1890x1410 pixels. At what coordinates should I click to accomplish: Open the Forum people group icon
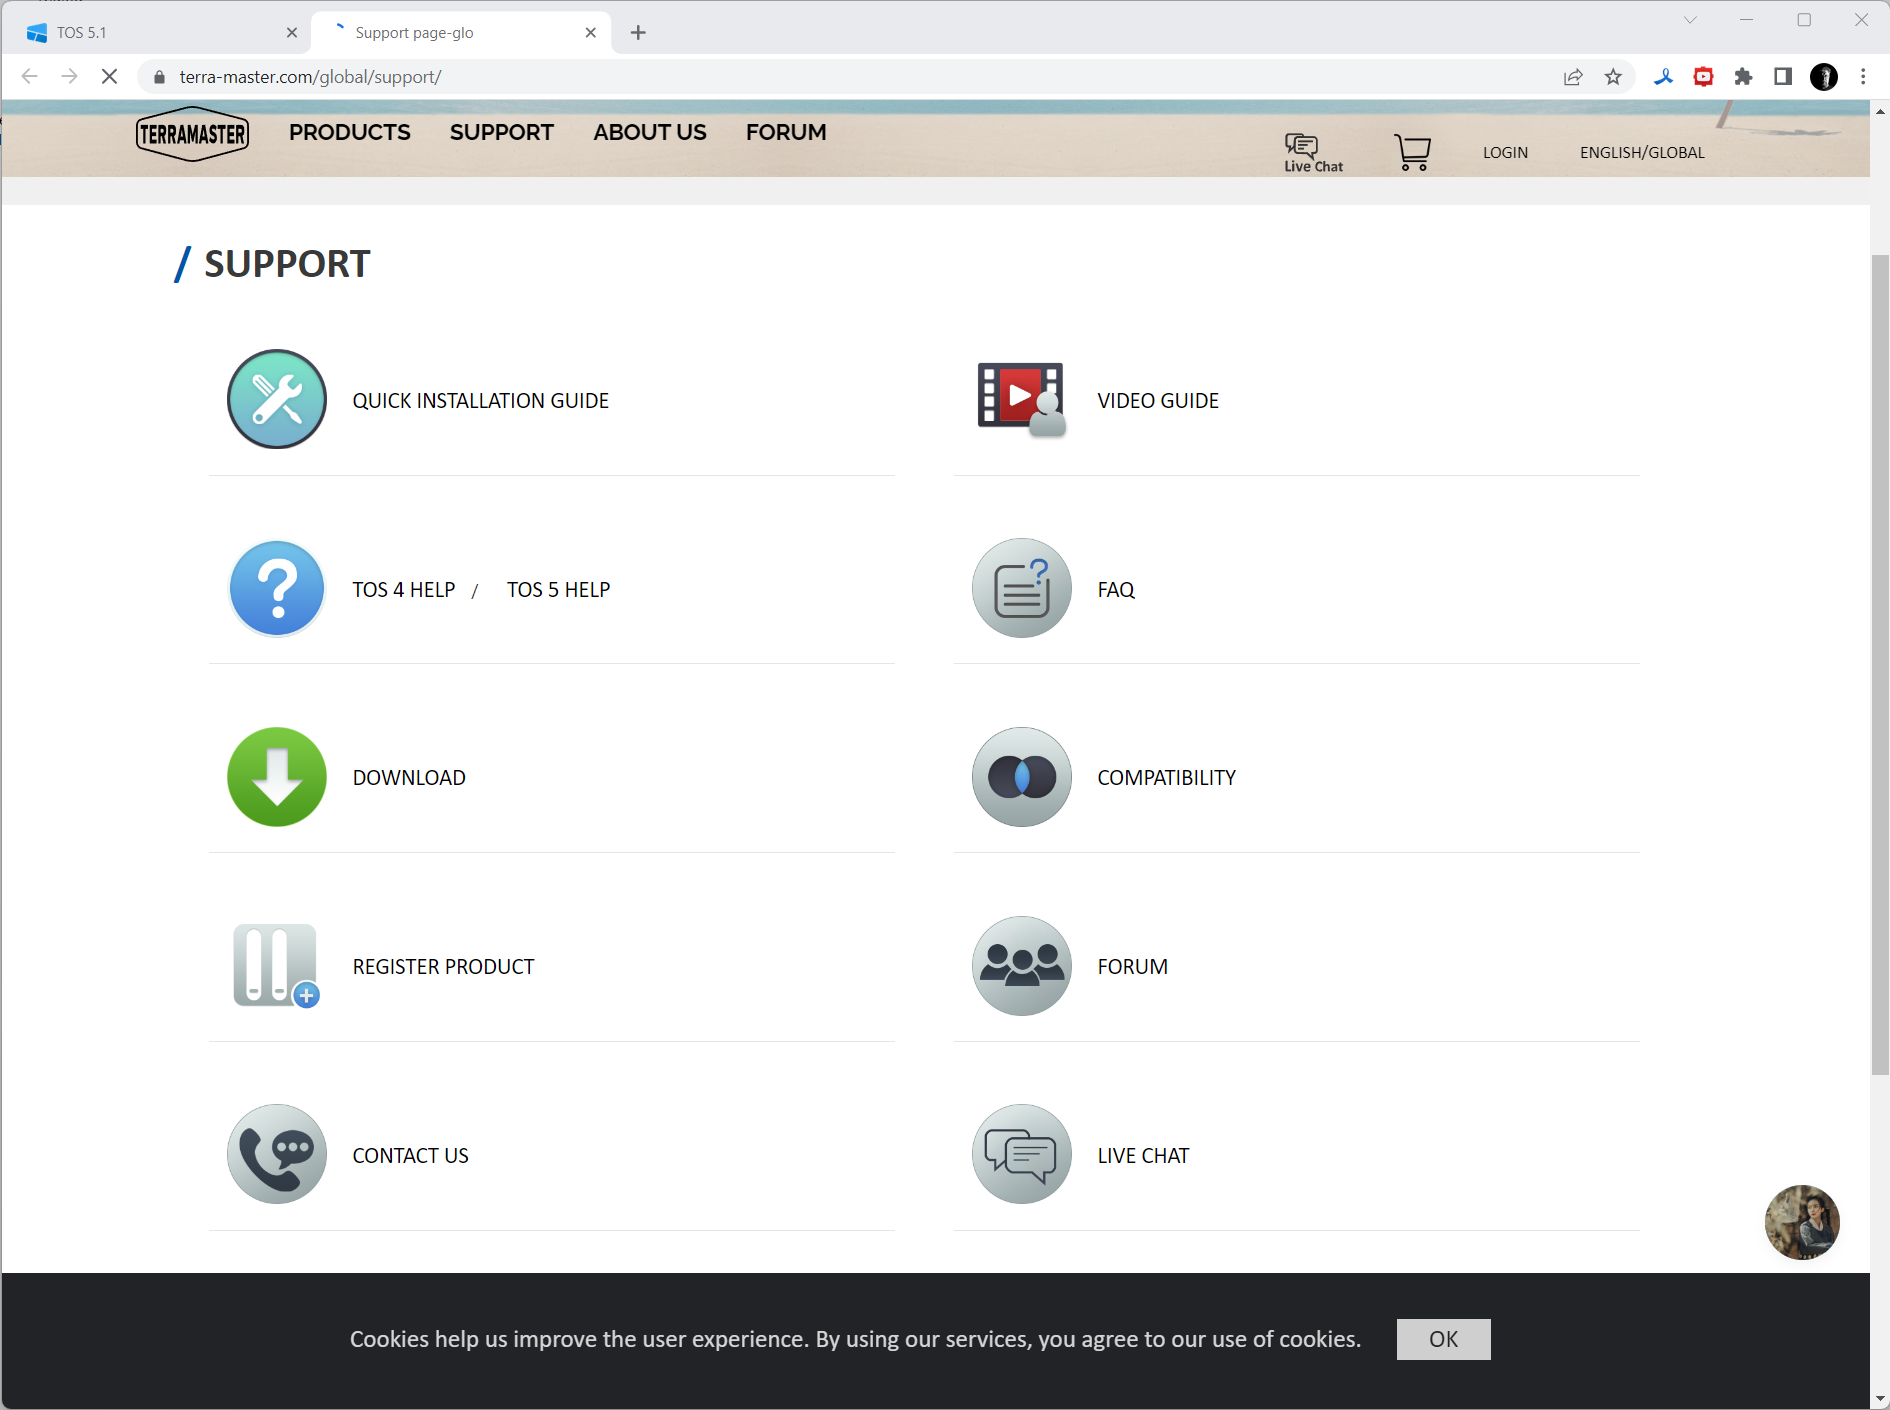(1021, 966)
